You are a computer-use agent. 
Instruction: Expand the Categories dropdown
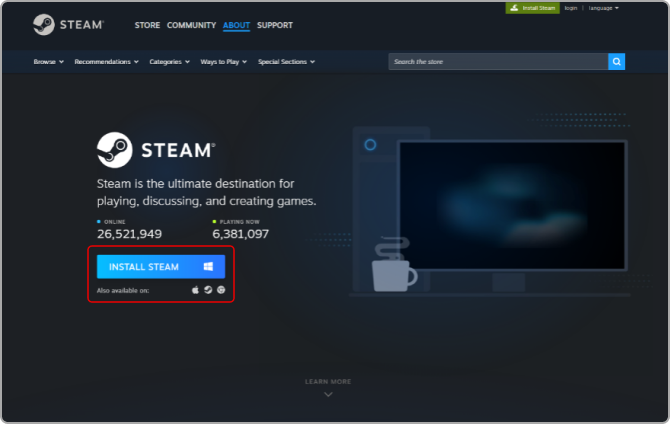click(170, 62)
